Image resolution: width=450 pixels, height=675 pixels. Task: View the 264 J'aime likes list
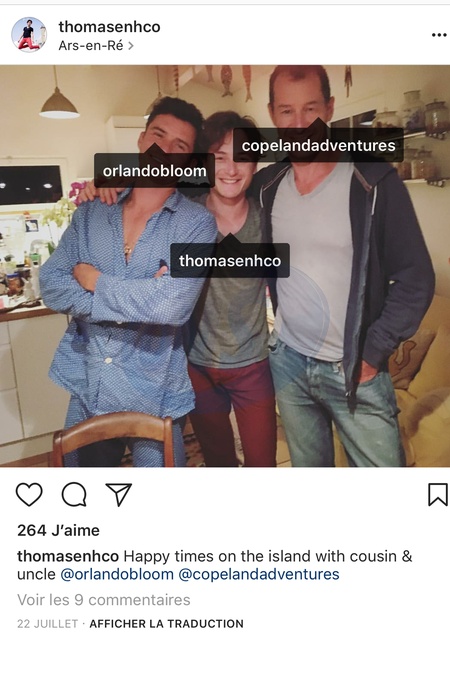coord(58,530)
